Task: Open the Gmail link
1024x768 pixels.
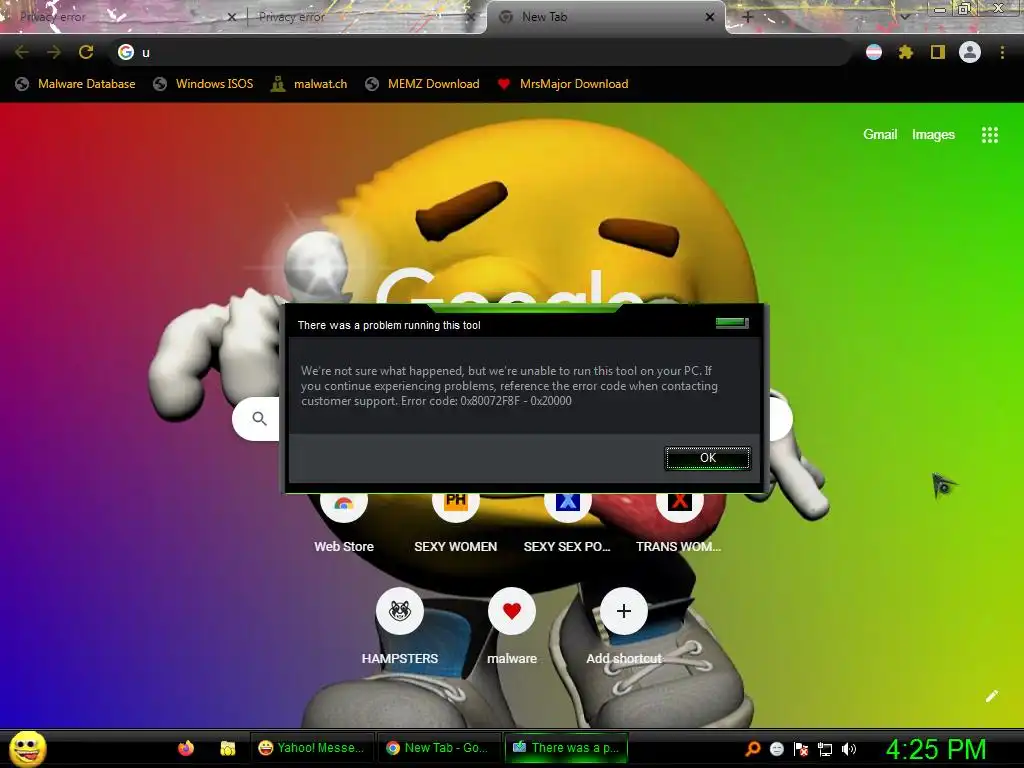Action: [x=880, y=135]
